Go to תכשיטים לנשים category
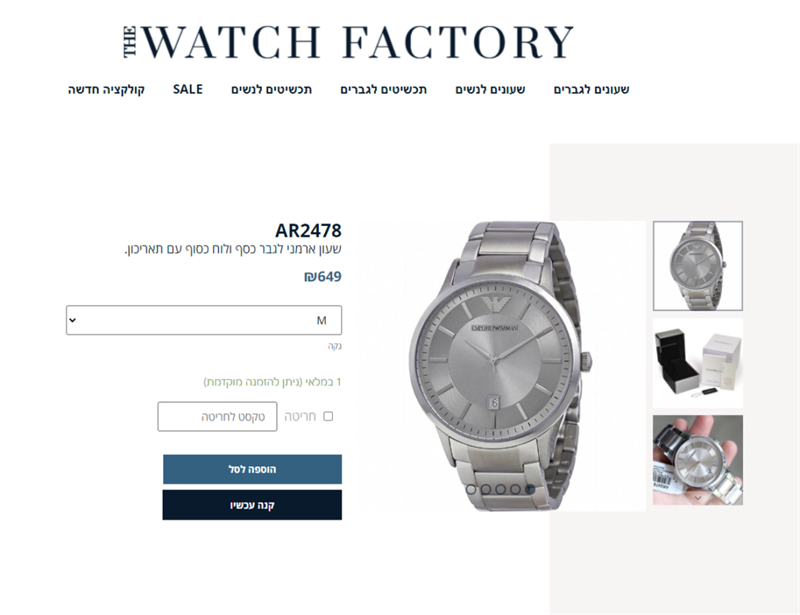 coord(271,89)
